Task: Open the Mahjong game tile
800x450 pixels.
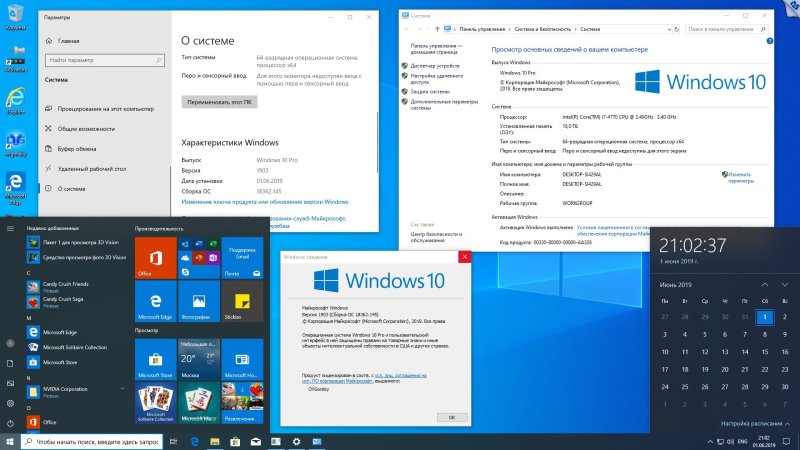Action: click(199, 403)
